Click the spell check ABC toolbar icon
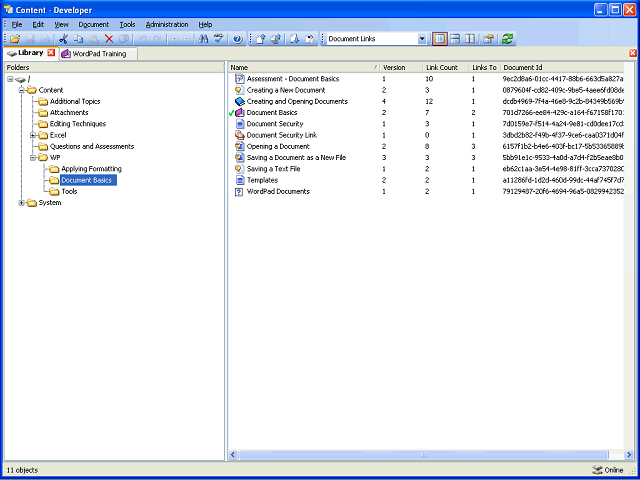640x480 pixels. 219,39
